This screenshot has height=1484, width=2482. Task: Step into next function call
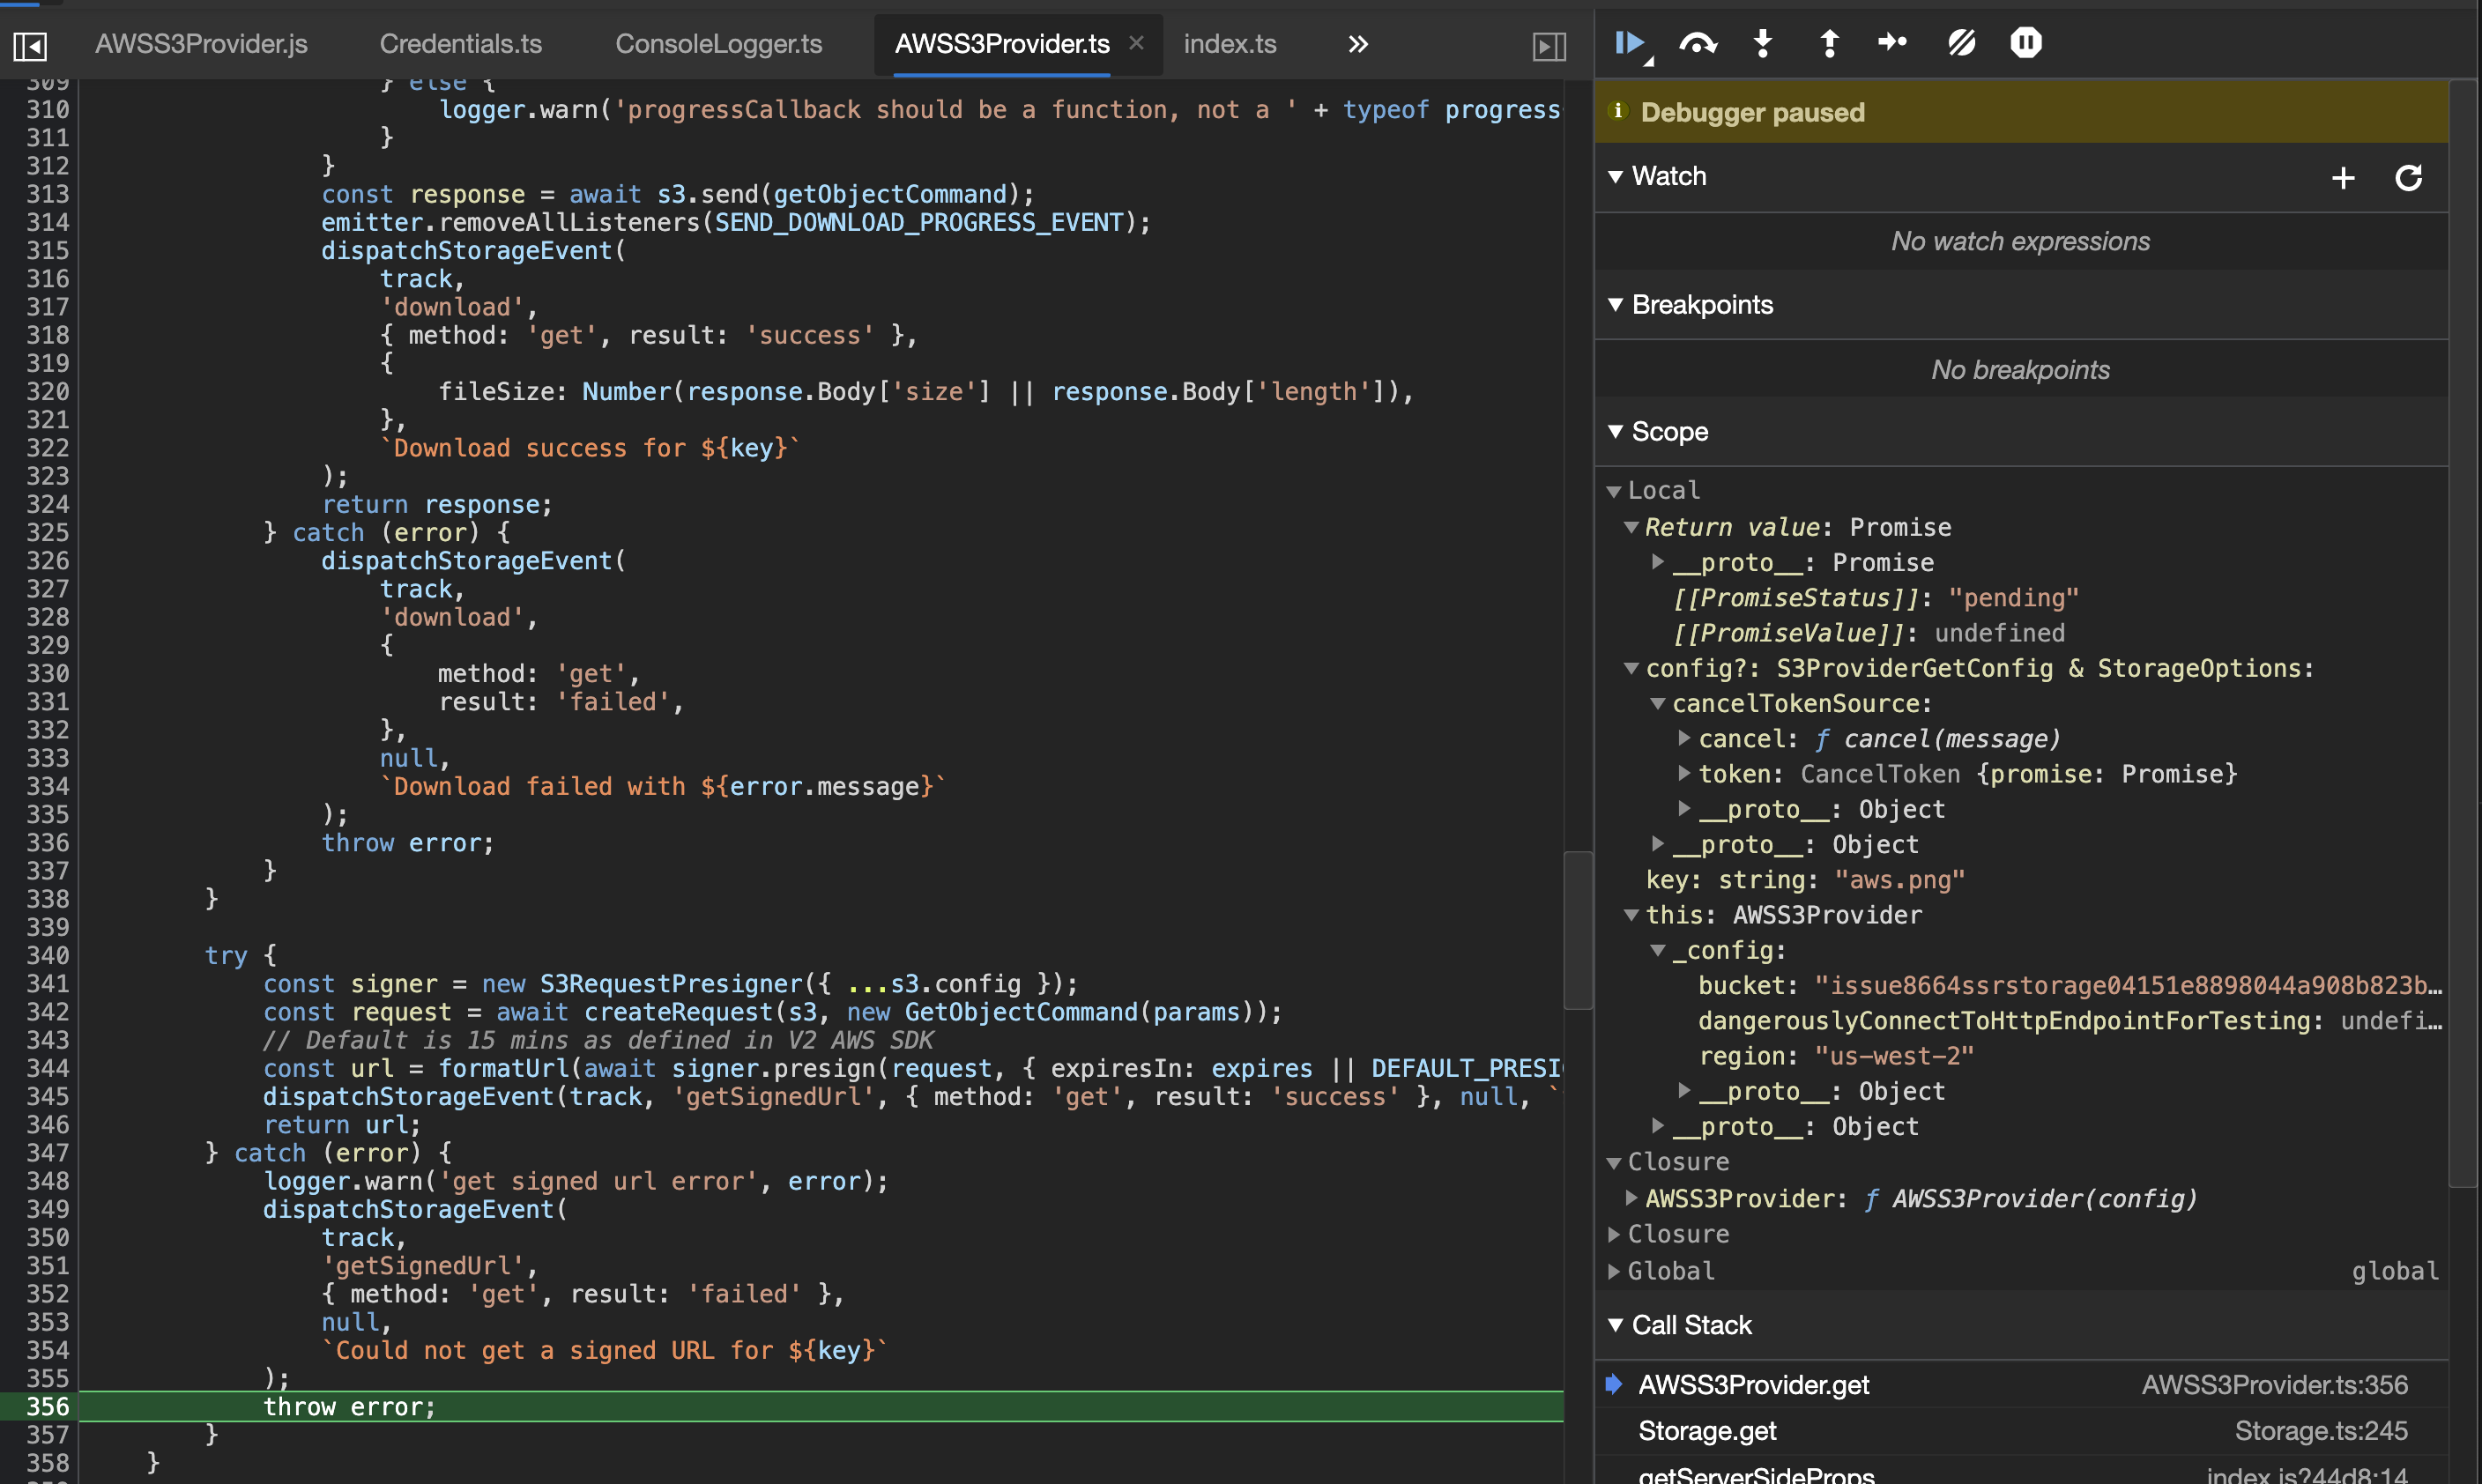pos(1763,43)
